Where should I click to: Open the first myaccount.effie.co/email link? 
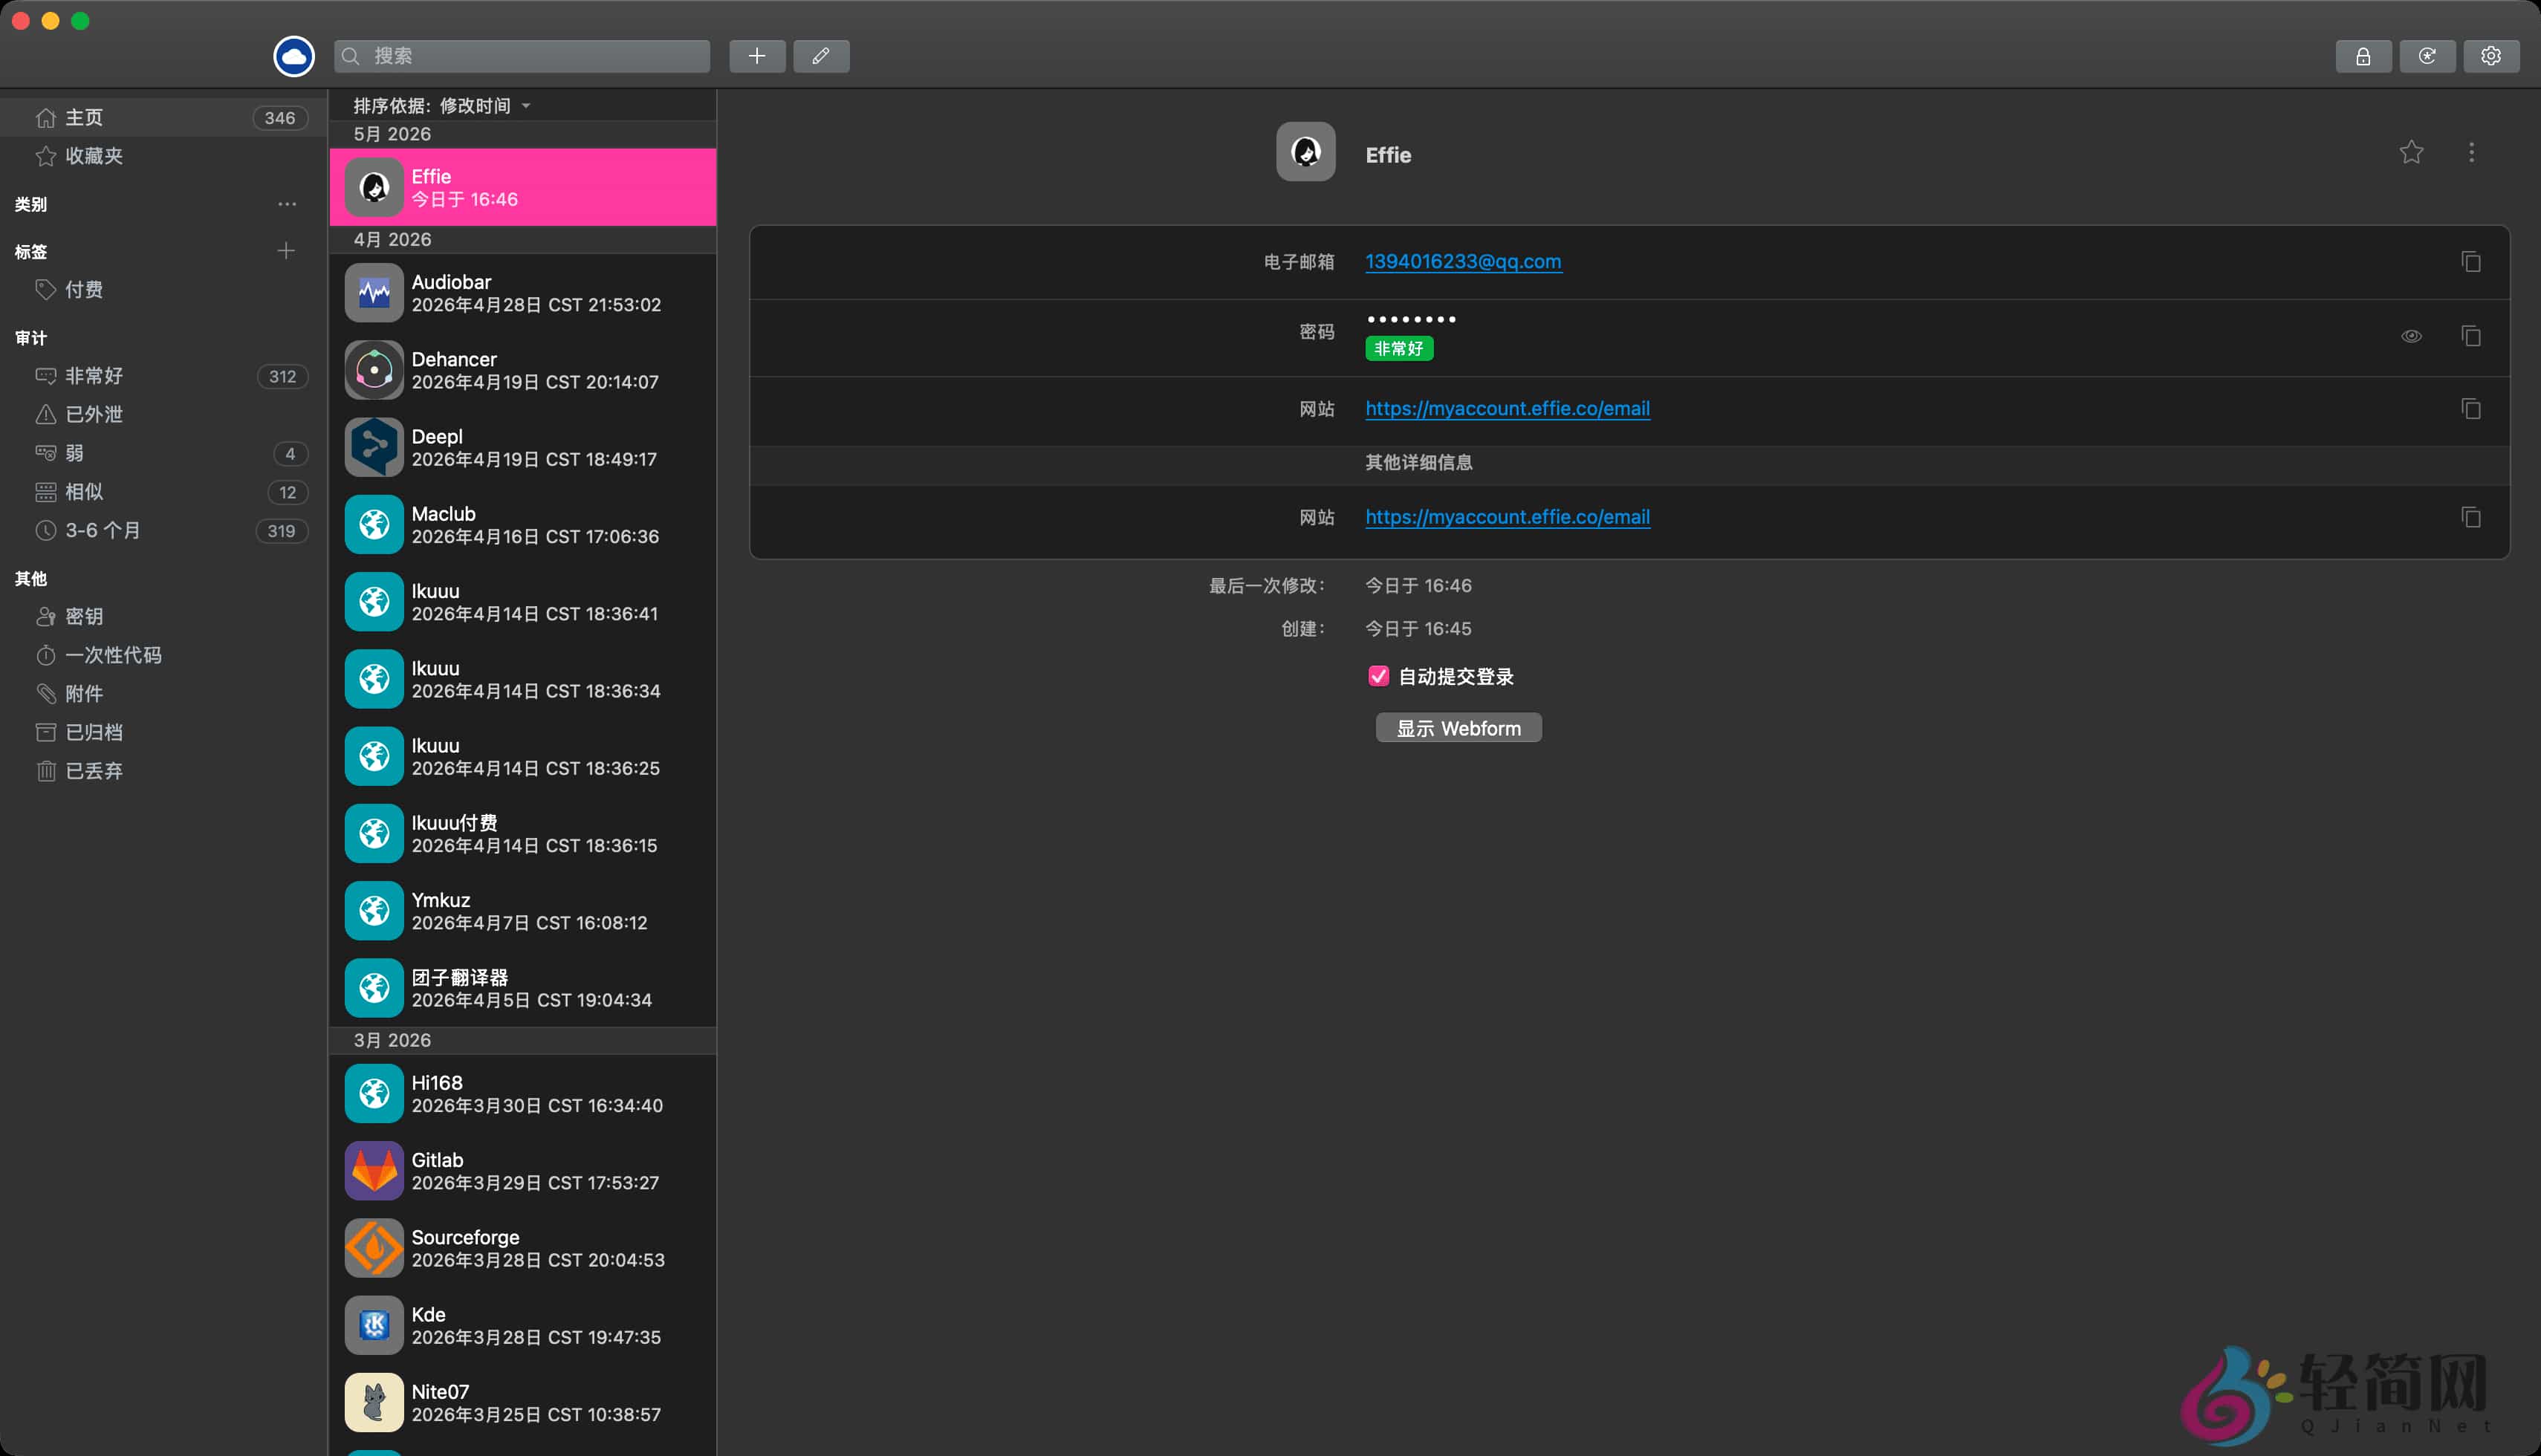click(x=1507, y=409)
